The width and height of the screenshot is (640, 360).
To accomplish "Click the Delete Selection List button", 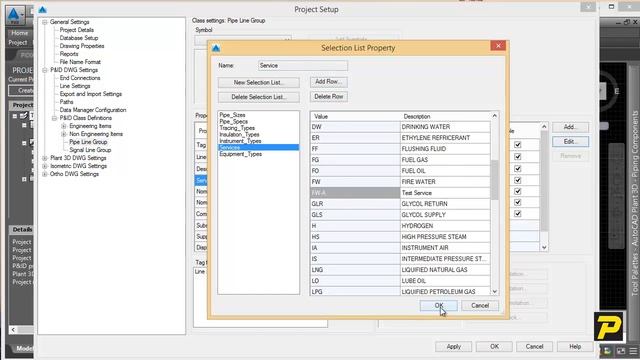I will 258,97.
